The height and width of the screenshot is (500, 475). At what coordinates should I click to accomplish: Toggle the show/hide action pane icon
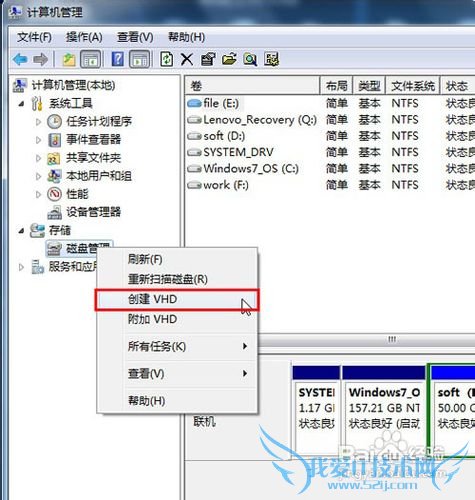pyautogui.click(x=139, y=59)
